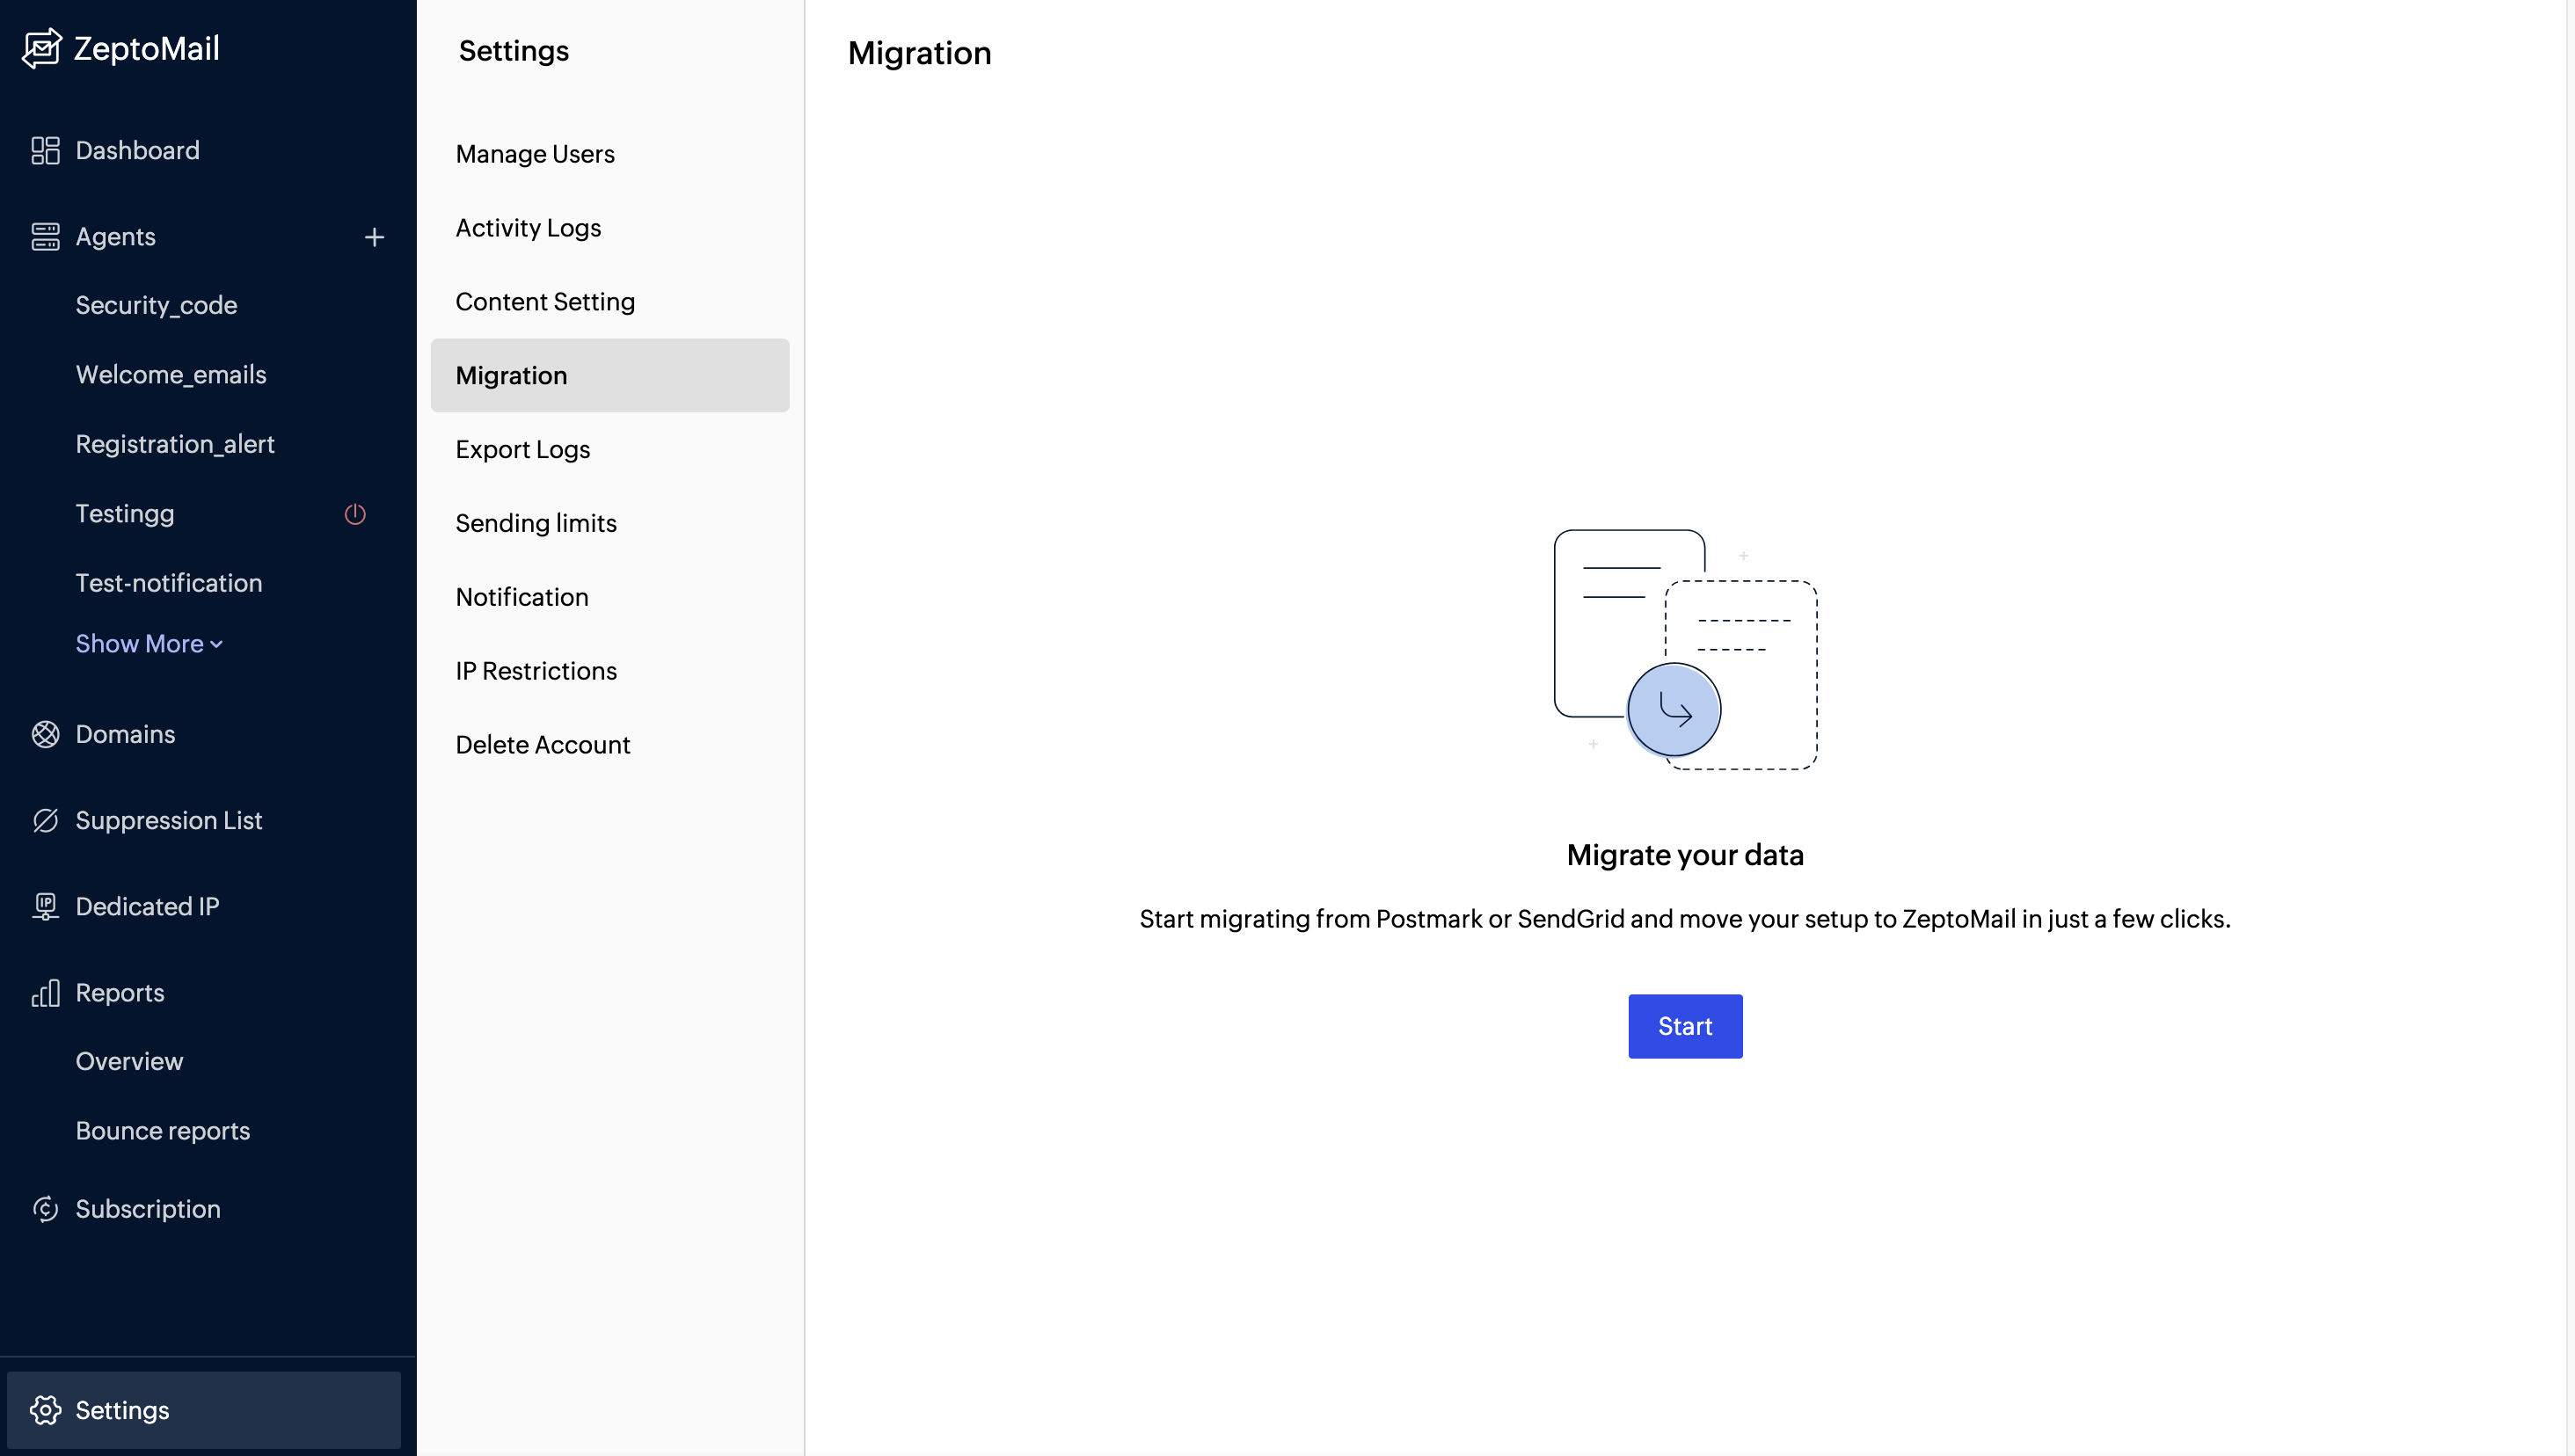This screenshot has height=1456, width=2575.
Task: Disable the Testingg agent via power icon
Action: coord(355,514)
